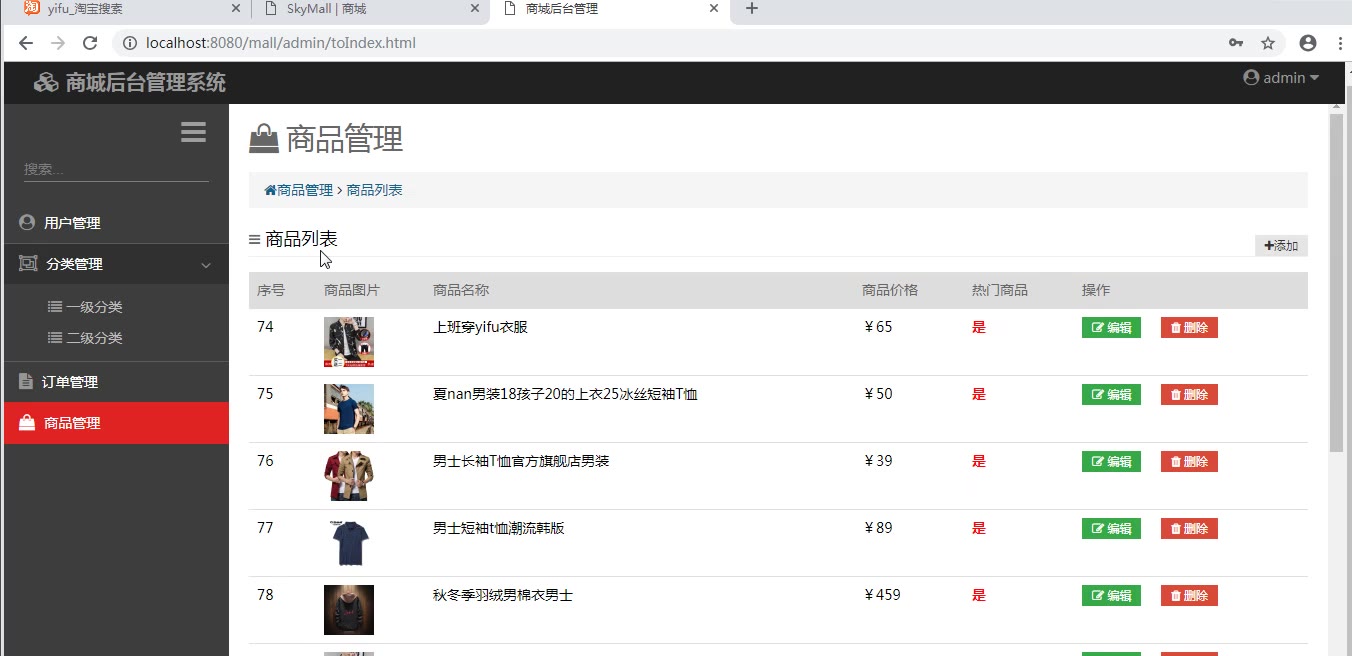This screenshot has width=1352, height=656.
Task: Click the page vertical scrollbar thumb
Action: [1336, 283]
